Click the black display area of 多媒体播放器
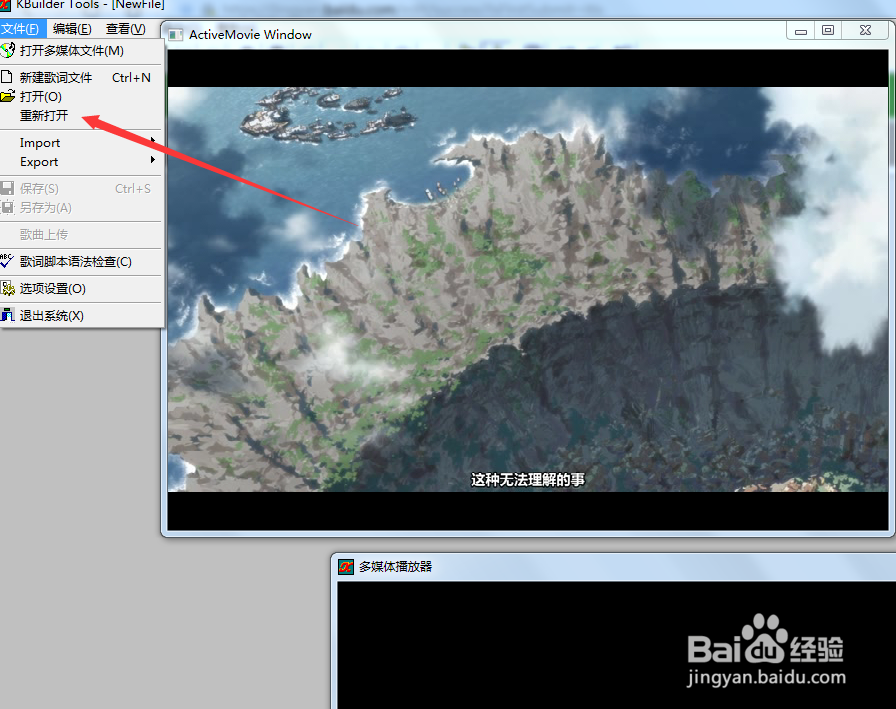The height and width of the screenshot is (709, 896). pyautogui.click(x=617, y=646)
